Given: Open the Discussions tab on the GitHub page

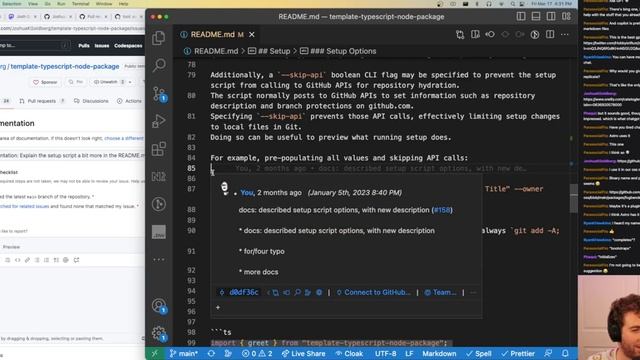Looking at the screenshot, I should coord(91,101).
